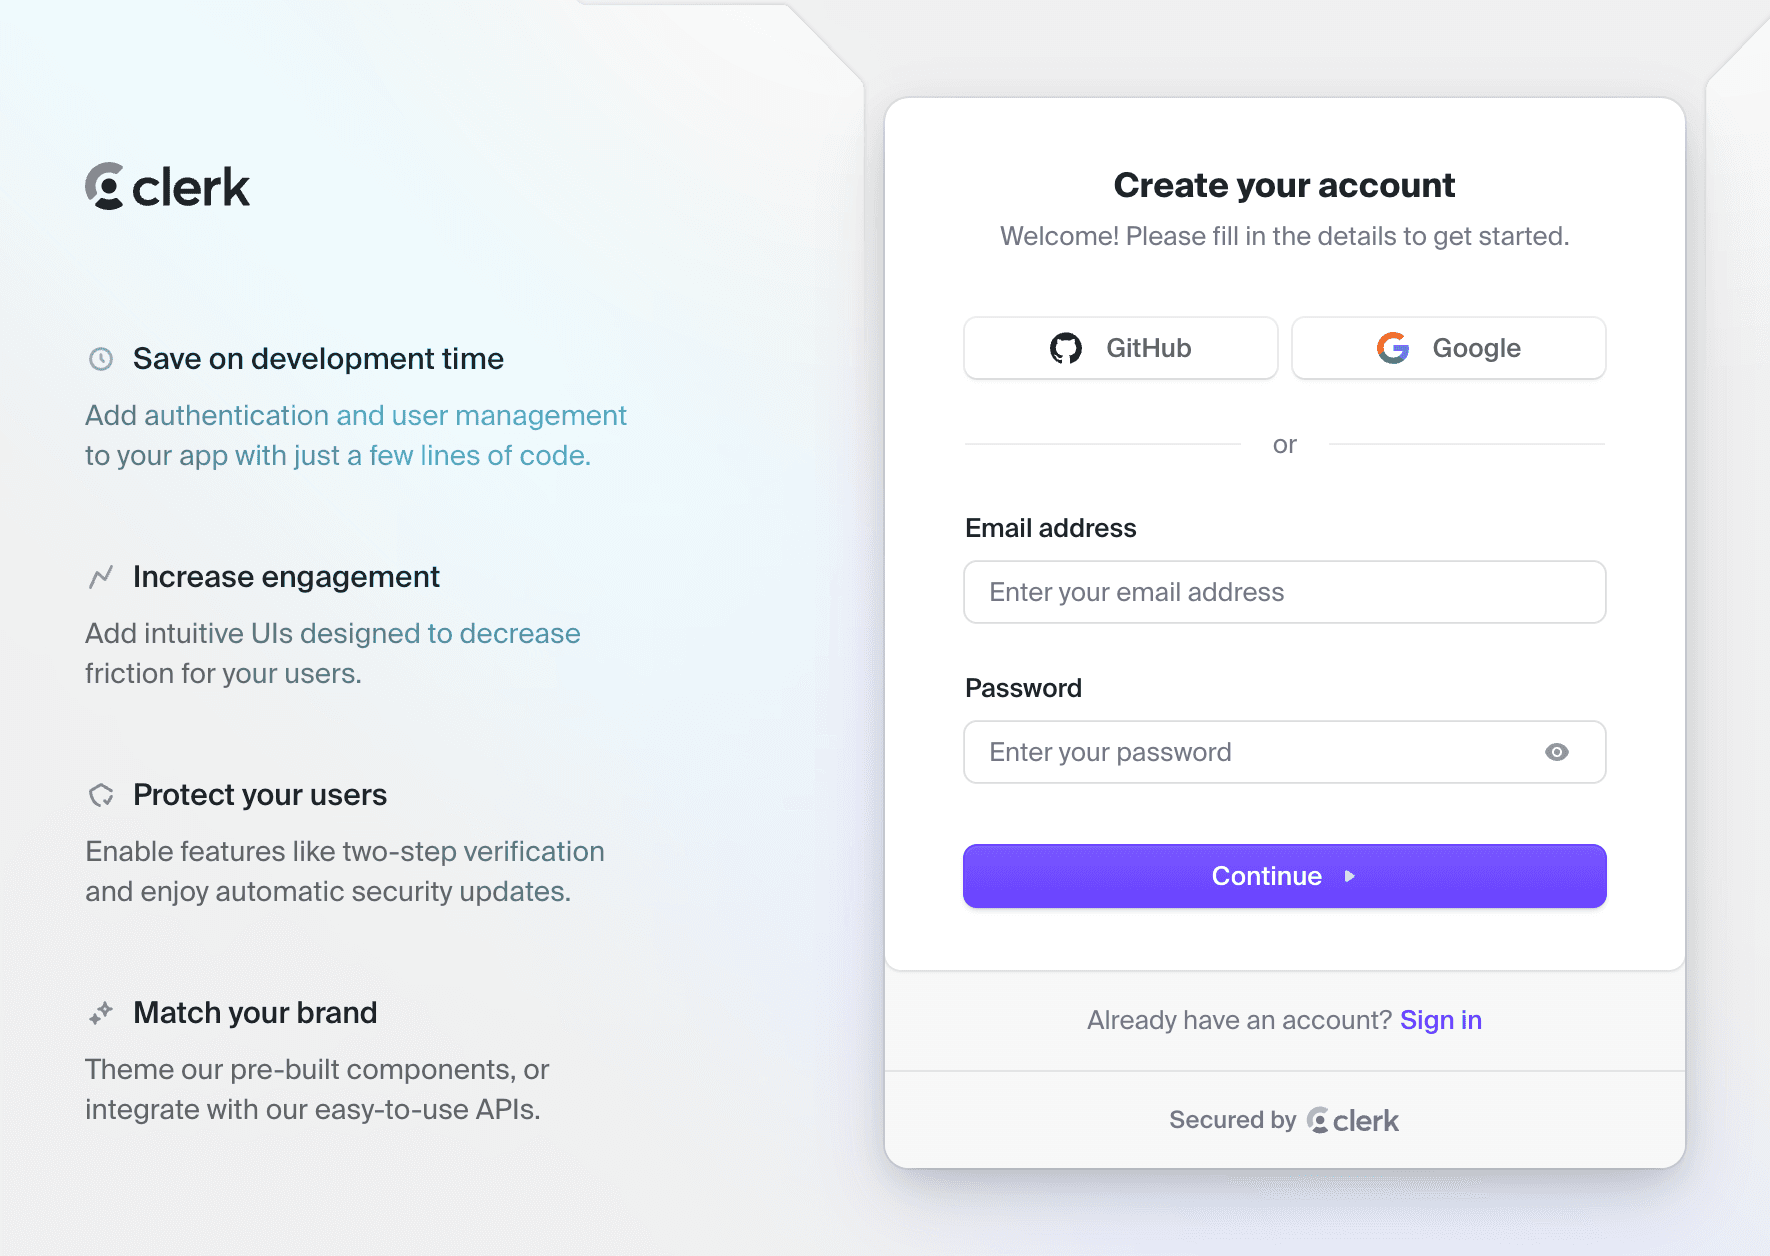
Task: Click the Save on development time heading
Action: point(318,359)
